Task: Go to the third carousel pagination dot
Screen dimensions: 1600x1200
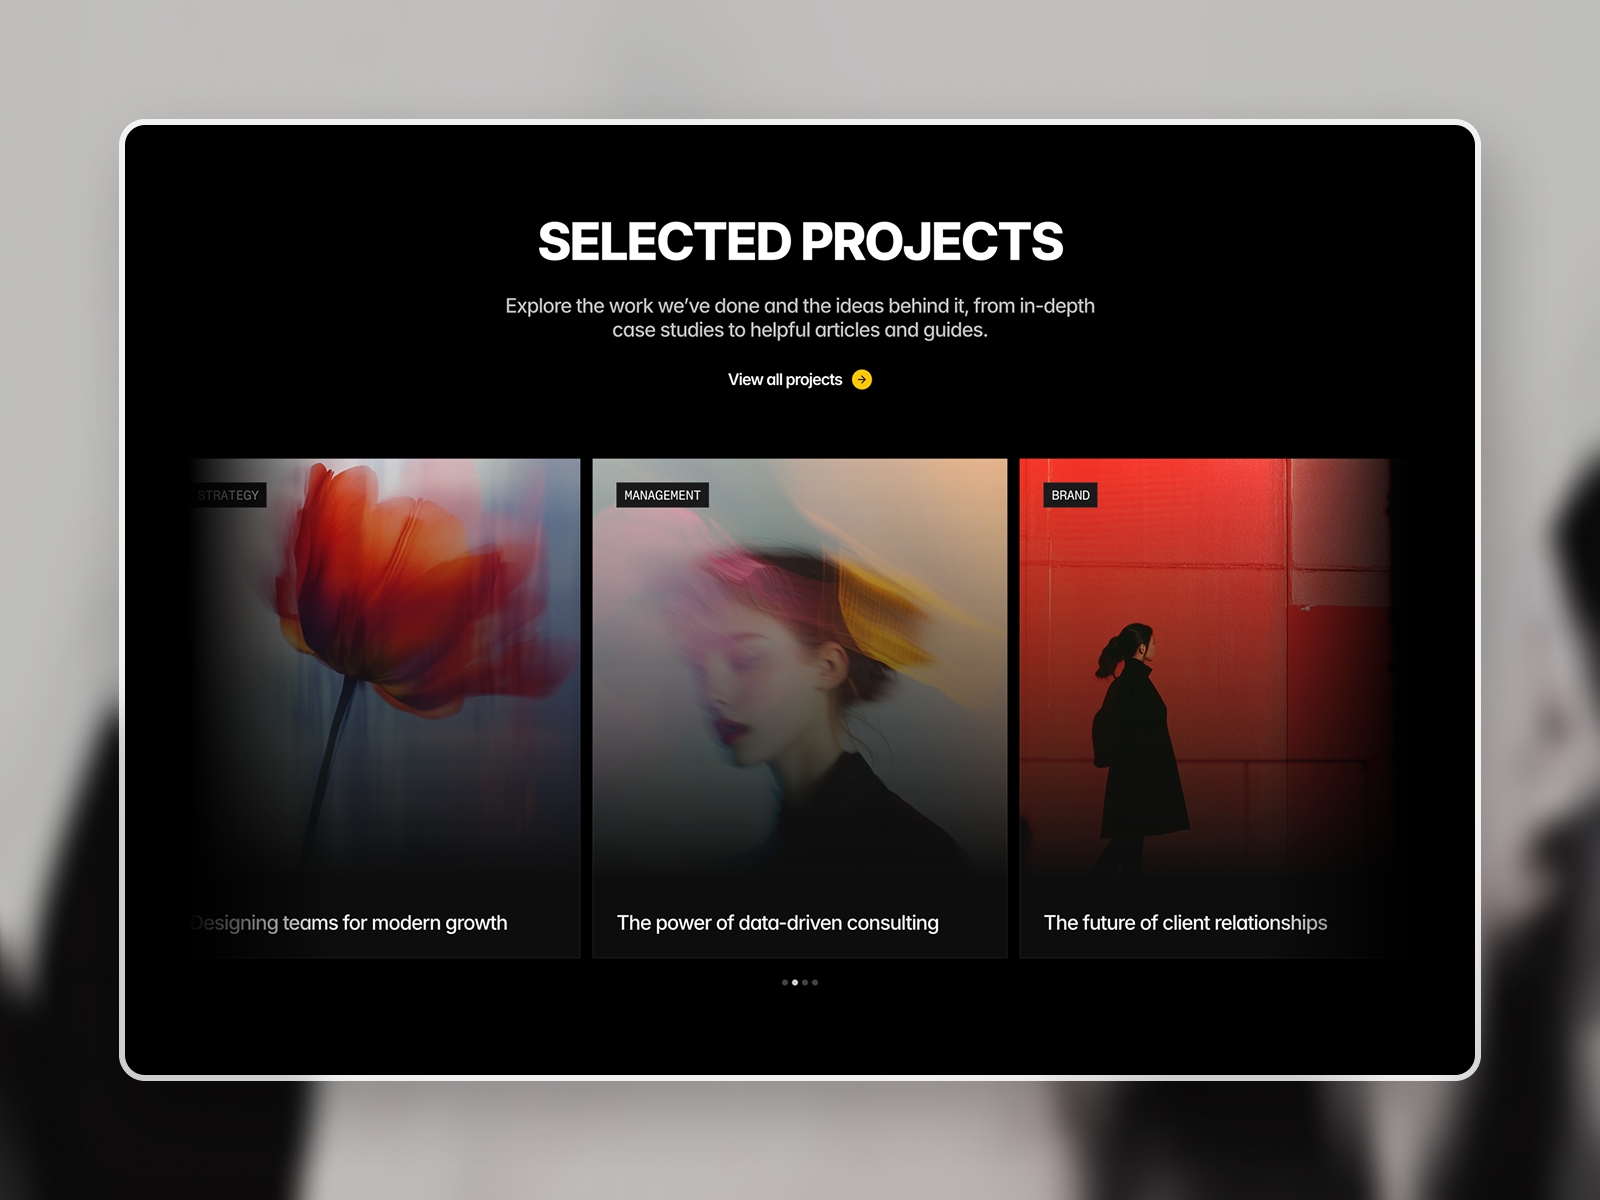Action: click(805, 983)
